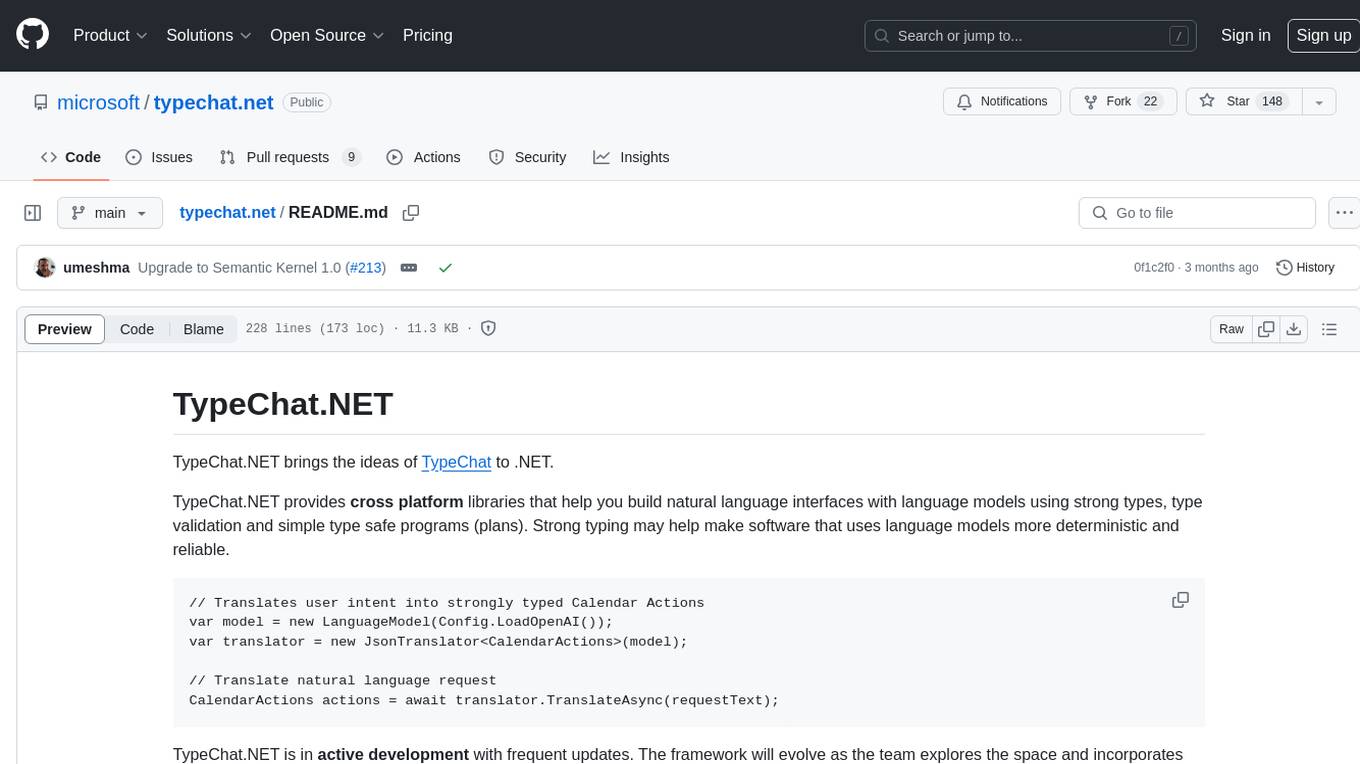1360x764 pixels.
Task: Click the pull requests count badge 9
Action: pos(351,157)
